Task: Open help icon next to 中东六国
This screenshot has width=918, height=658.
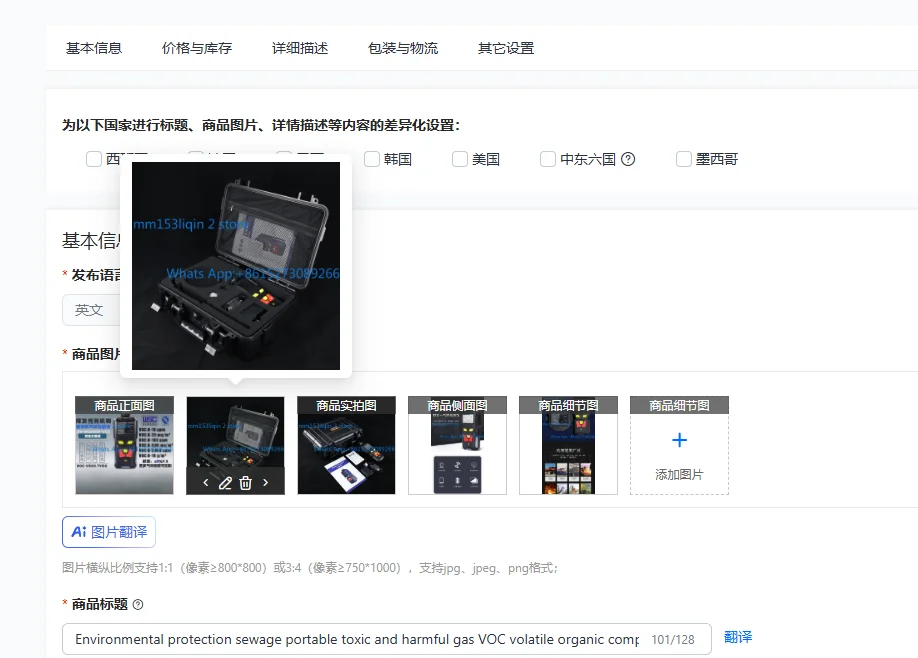Action: coord(628,159)
